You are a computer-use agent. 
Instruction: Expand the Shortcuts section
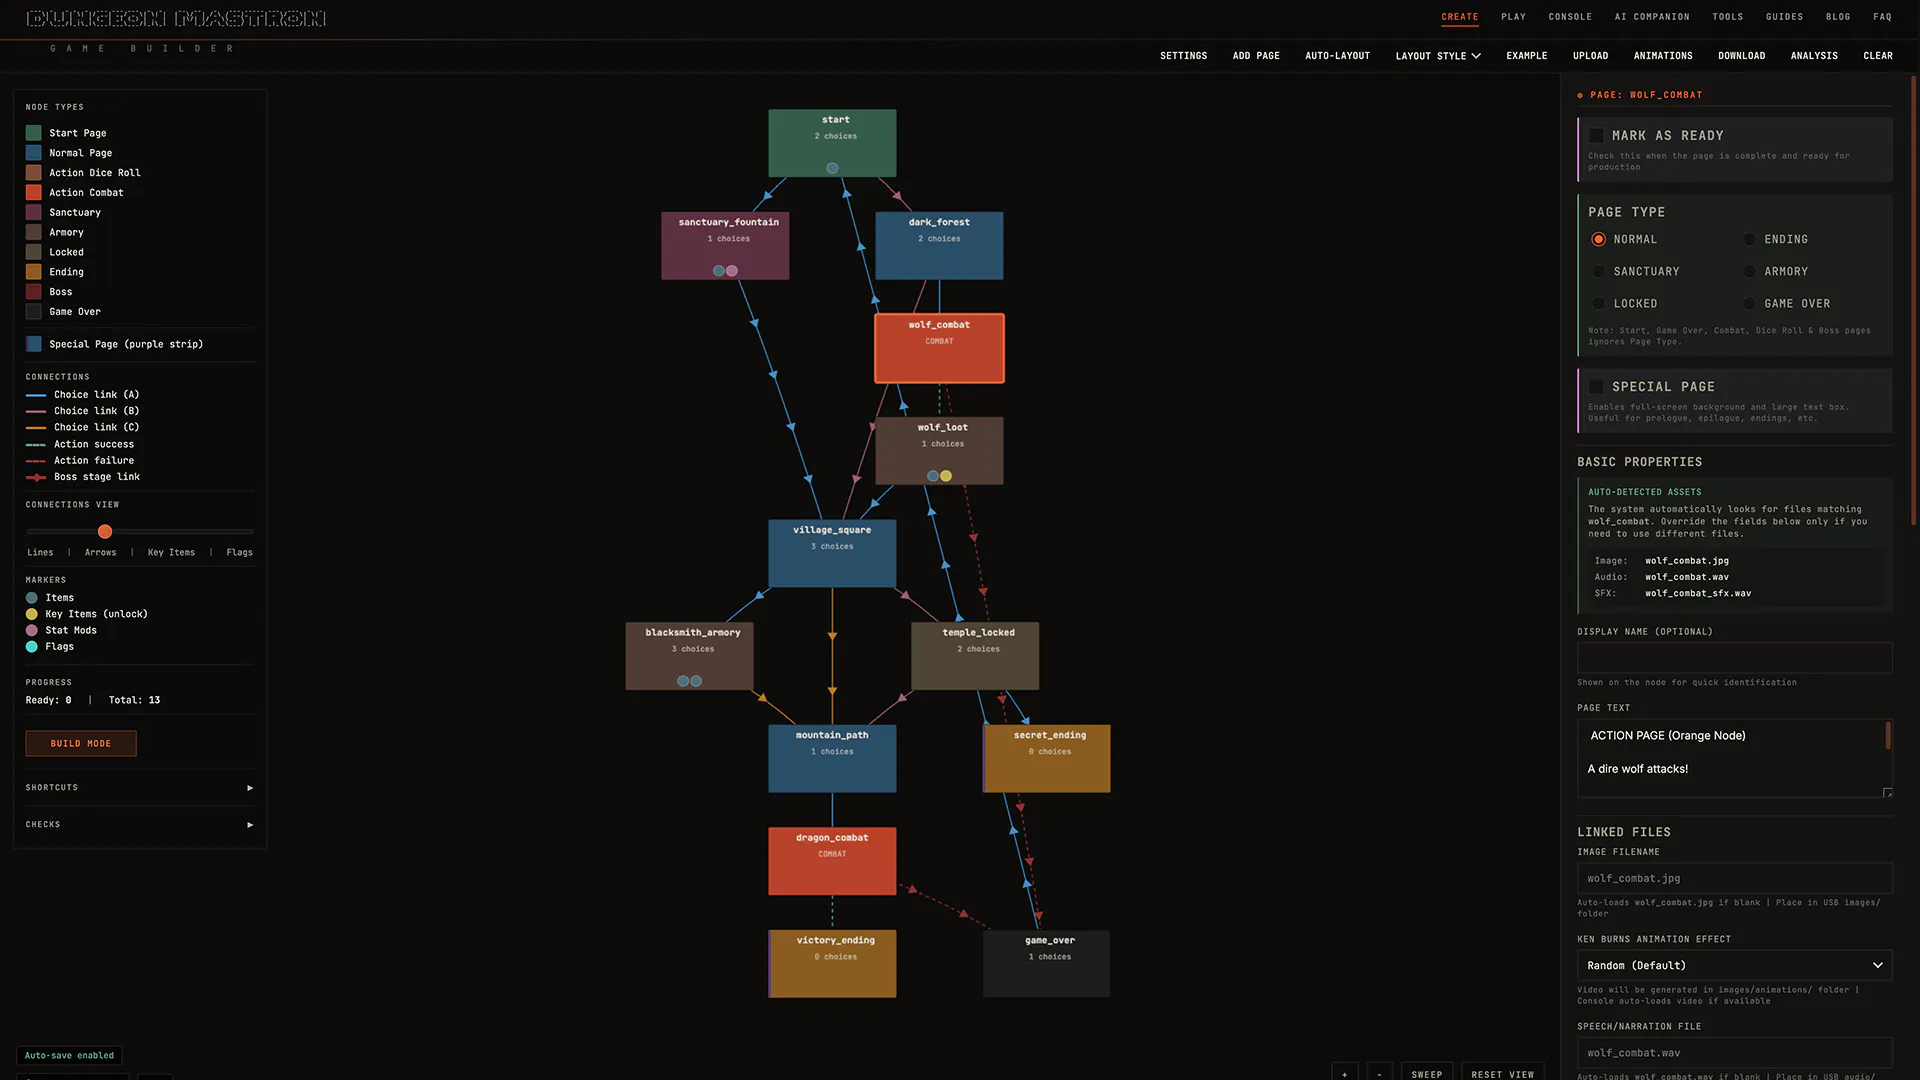(139, 788)
